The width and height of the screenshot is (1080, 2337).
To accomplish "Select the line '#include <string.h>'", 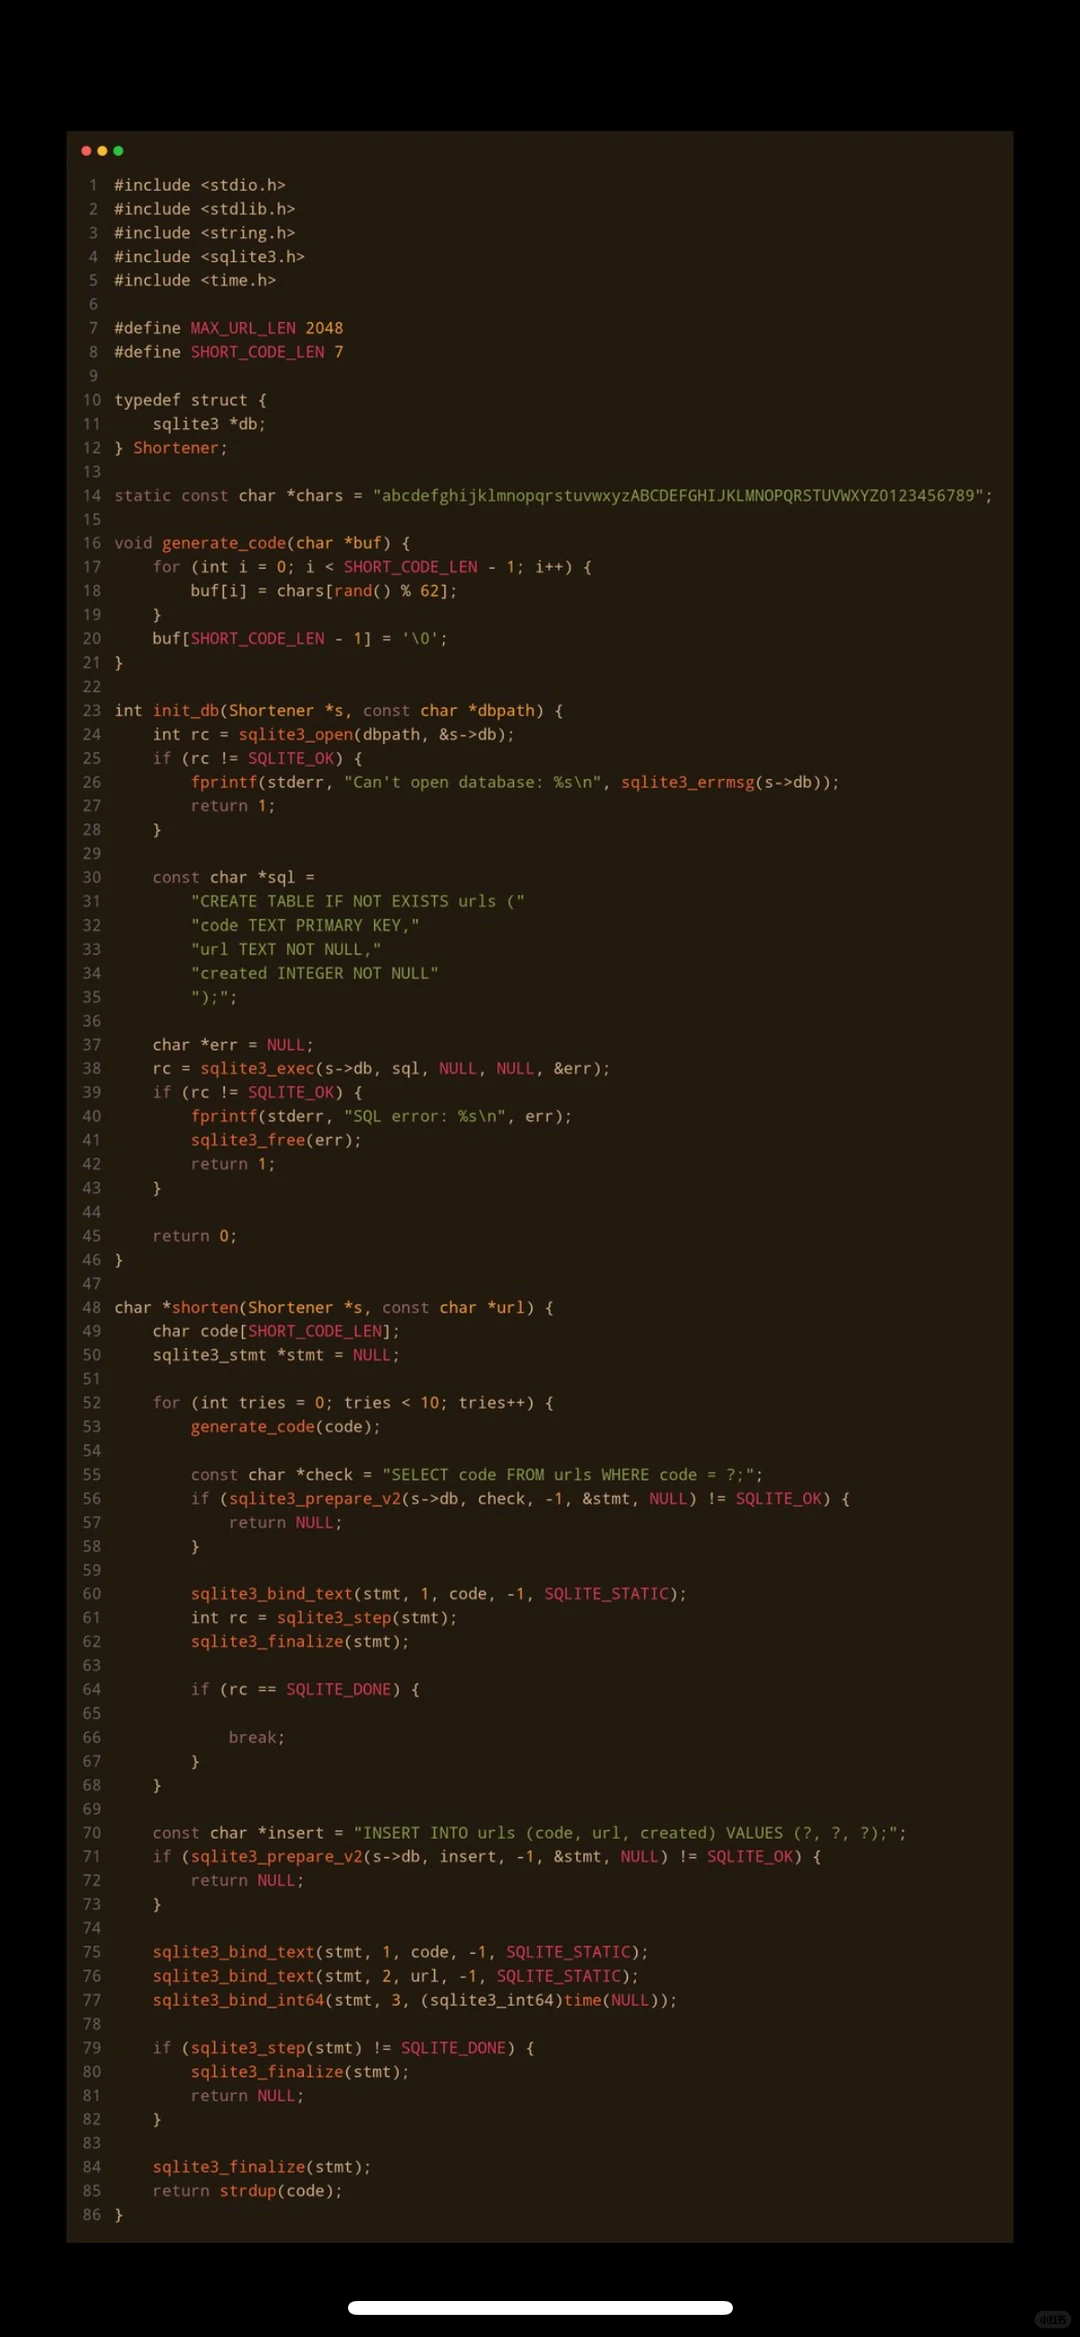I will click(205, 233).
